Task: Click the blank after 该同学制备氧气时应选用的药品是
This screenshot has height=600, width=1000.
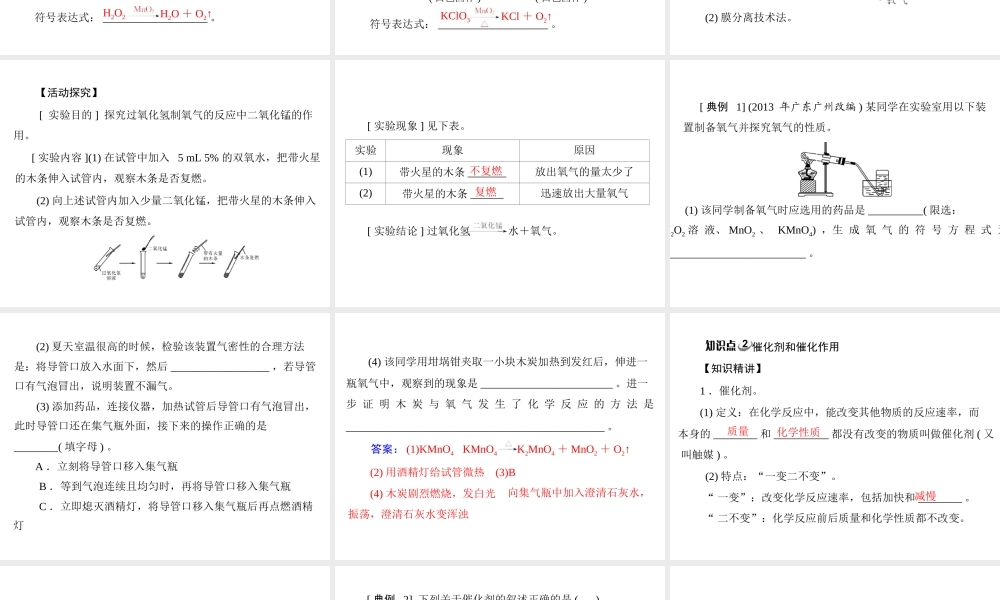Action: pos(895,212)
